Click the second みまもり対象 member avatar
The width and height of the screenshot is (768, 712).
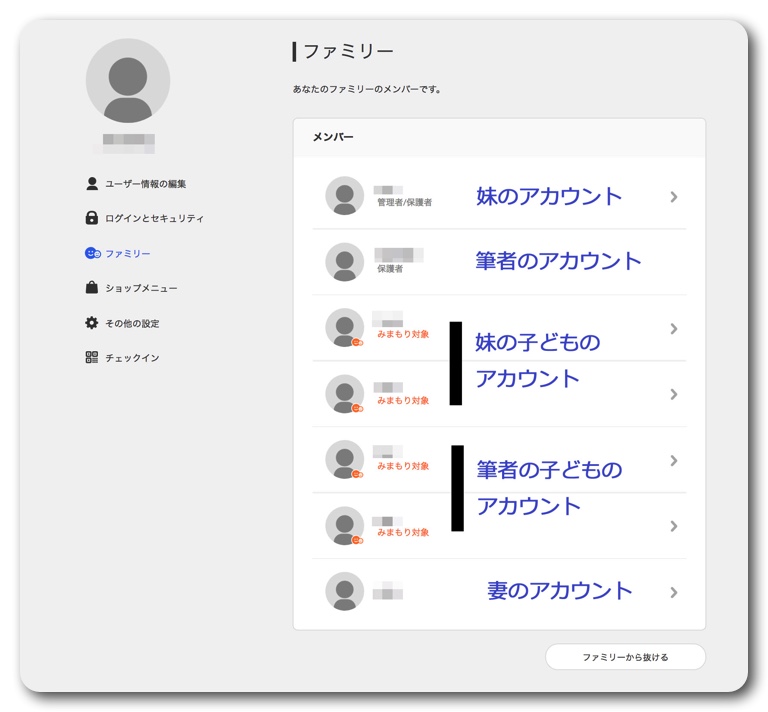tap(345, 394)
